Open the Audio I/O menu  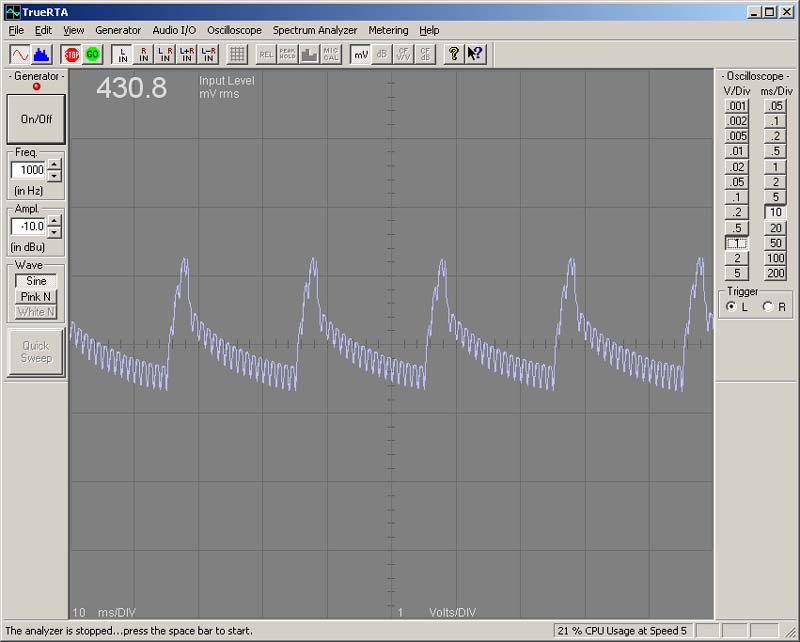(x=174, y=30)
